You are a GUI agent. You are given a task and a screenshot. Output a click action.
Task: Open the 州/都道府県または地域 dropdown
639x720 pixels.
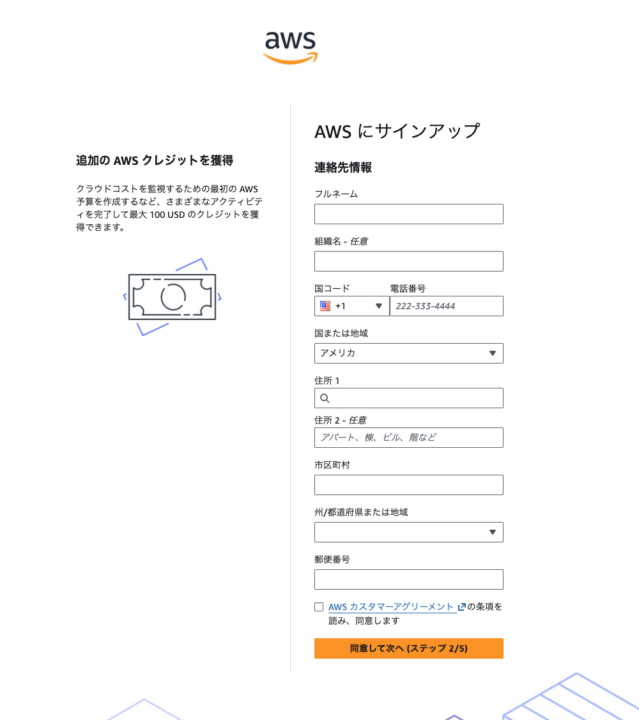coord(409,532)
